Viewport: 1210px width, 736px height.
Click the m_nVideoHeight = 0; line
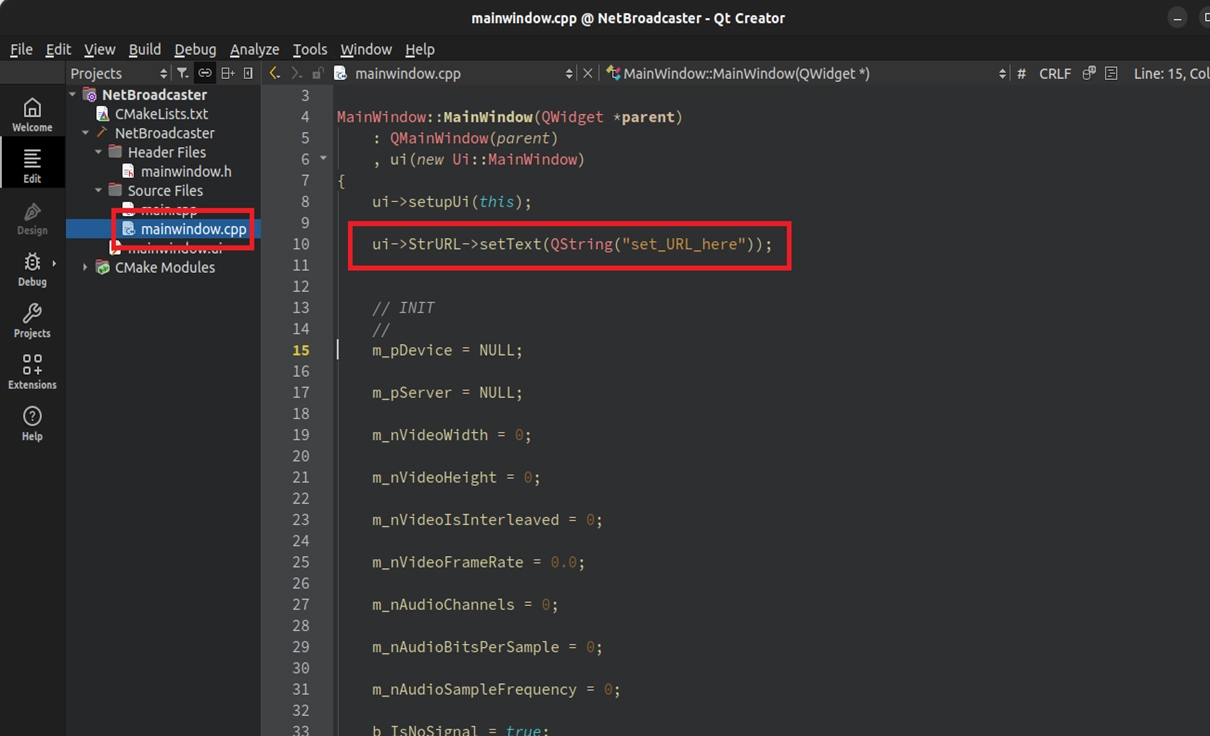pyautogui.click(x=456, y=477)
